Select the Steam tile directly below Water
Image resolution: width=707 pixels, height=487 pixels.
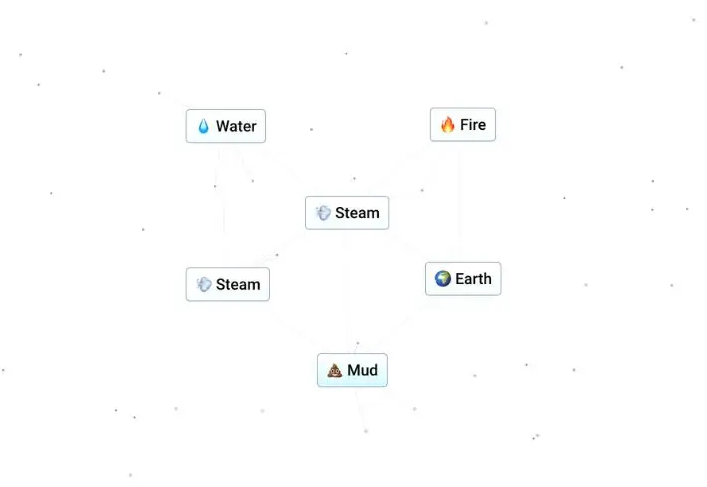[x=228, y=284]
